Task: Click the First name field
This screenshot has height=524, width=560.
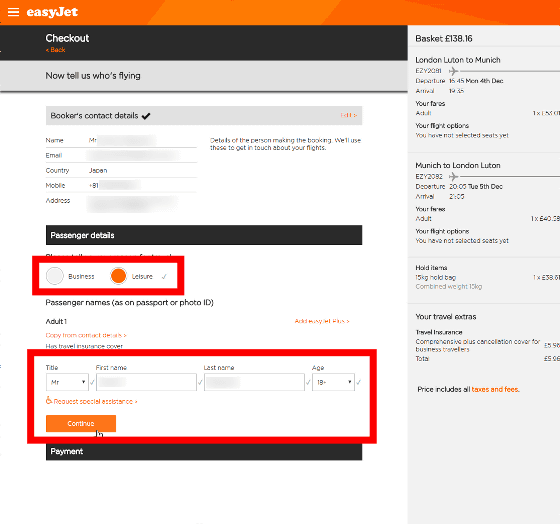Action: 146,382
